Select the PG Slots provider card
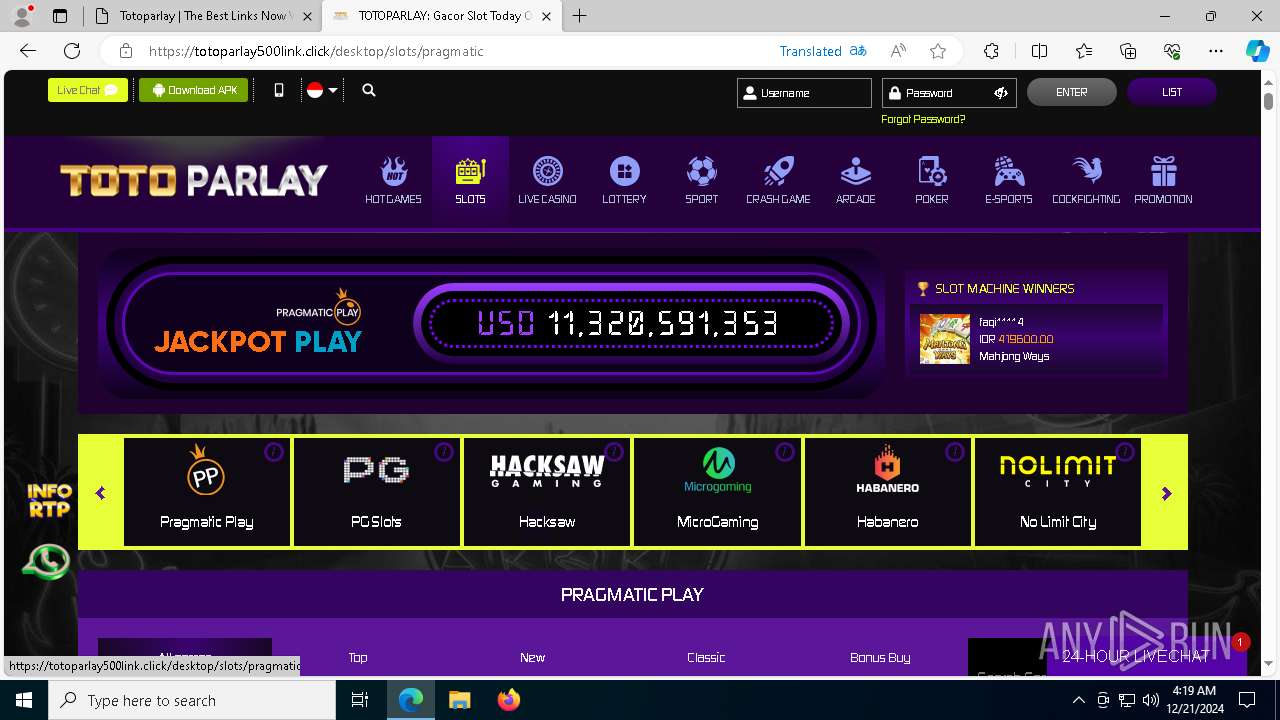The width and height of the screenshot is (1280, 720). pos(377,492)
